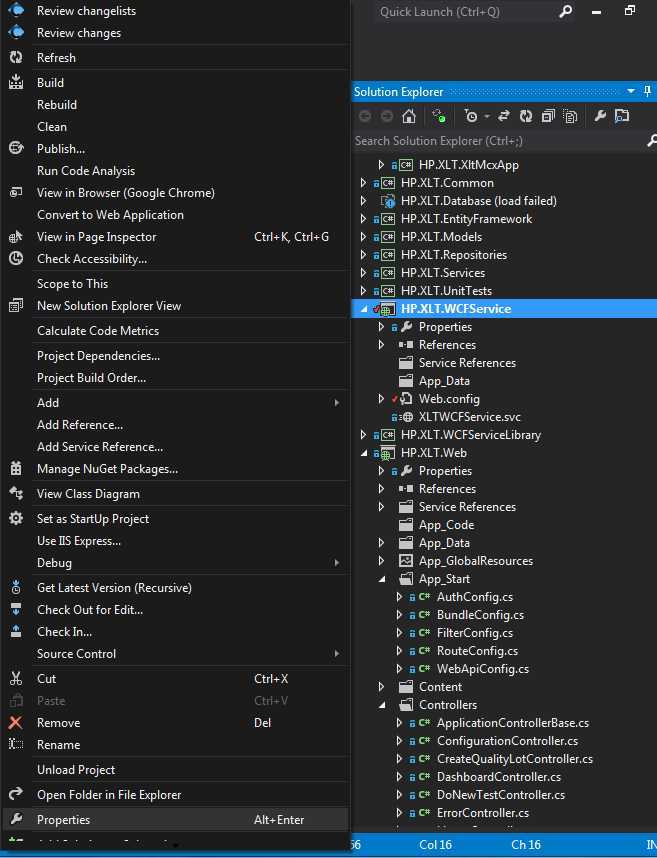Toggle the Auto Hide pin on Solution Explorer
Image resolution: width=657 pixels, height=858 pixels.
(x=648, y=91)
